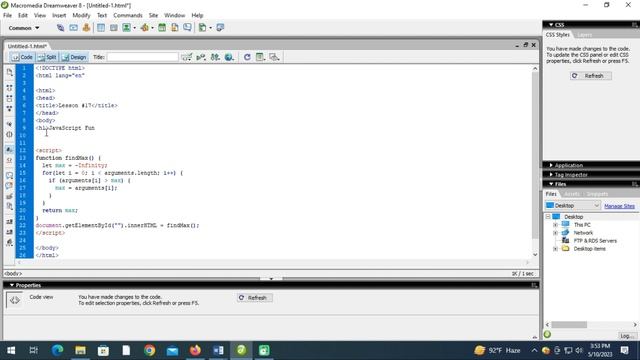The height and width of the screenshot is (360, 640).
Task: Open the Commands menu
Action: click(128, 15)
